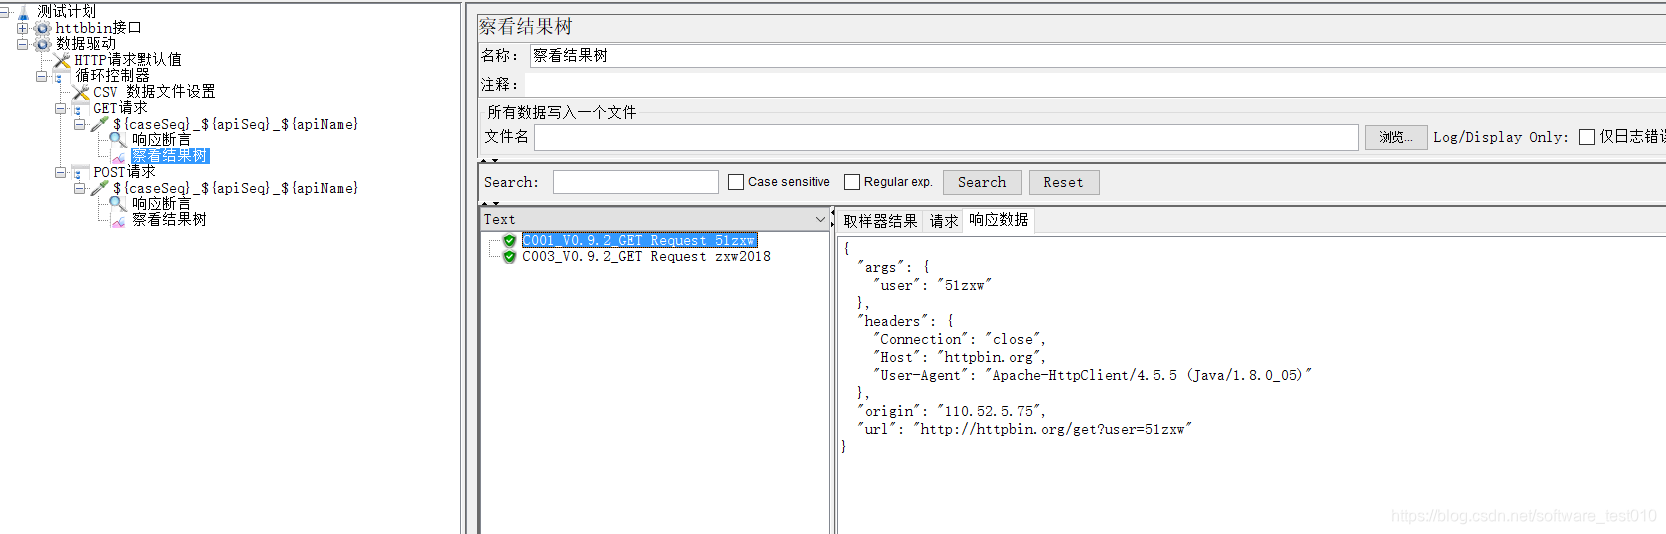Click the "Host": "httpbin.org" line
The height and width of the screenshot is (534, 1666).
pos(959,358)
